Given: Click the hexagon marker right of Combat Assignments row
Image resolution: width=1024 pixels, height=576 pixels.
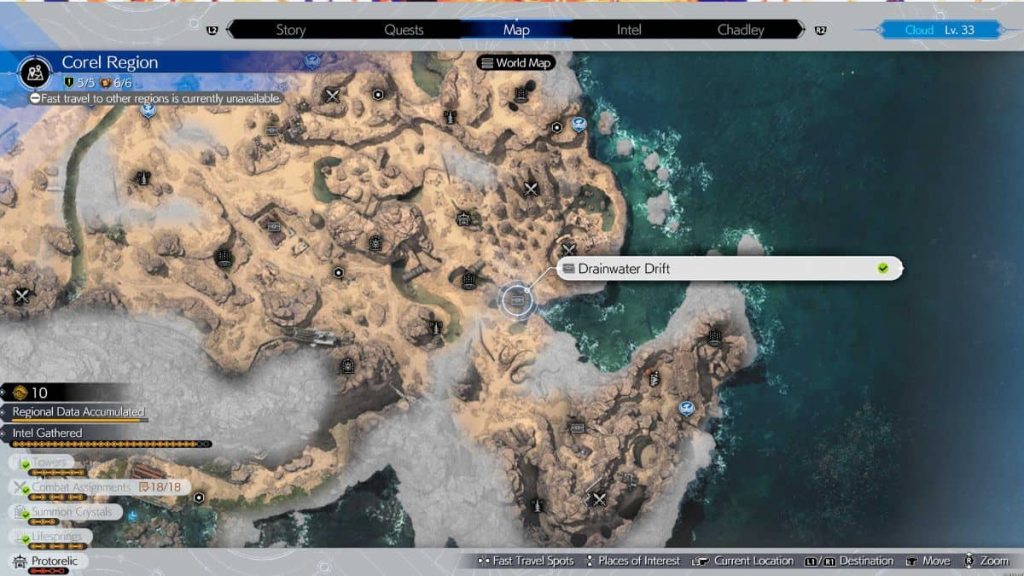Looking at the screenshot, I should pos(199,498).
